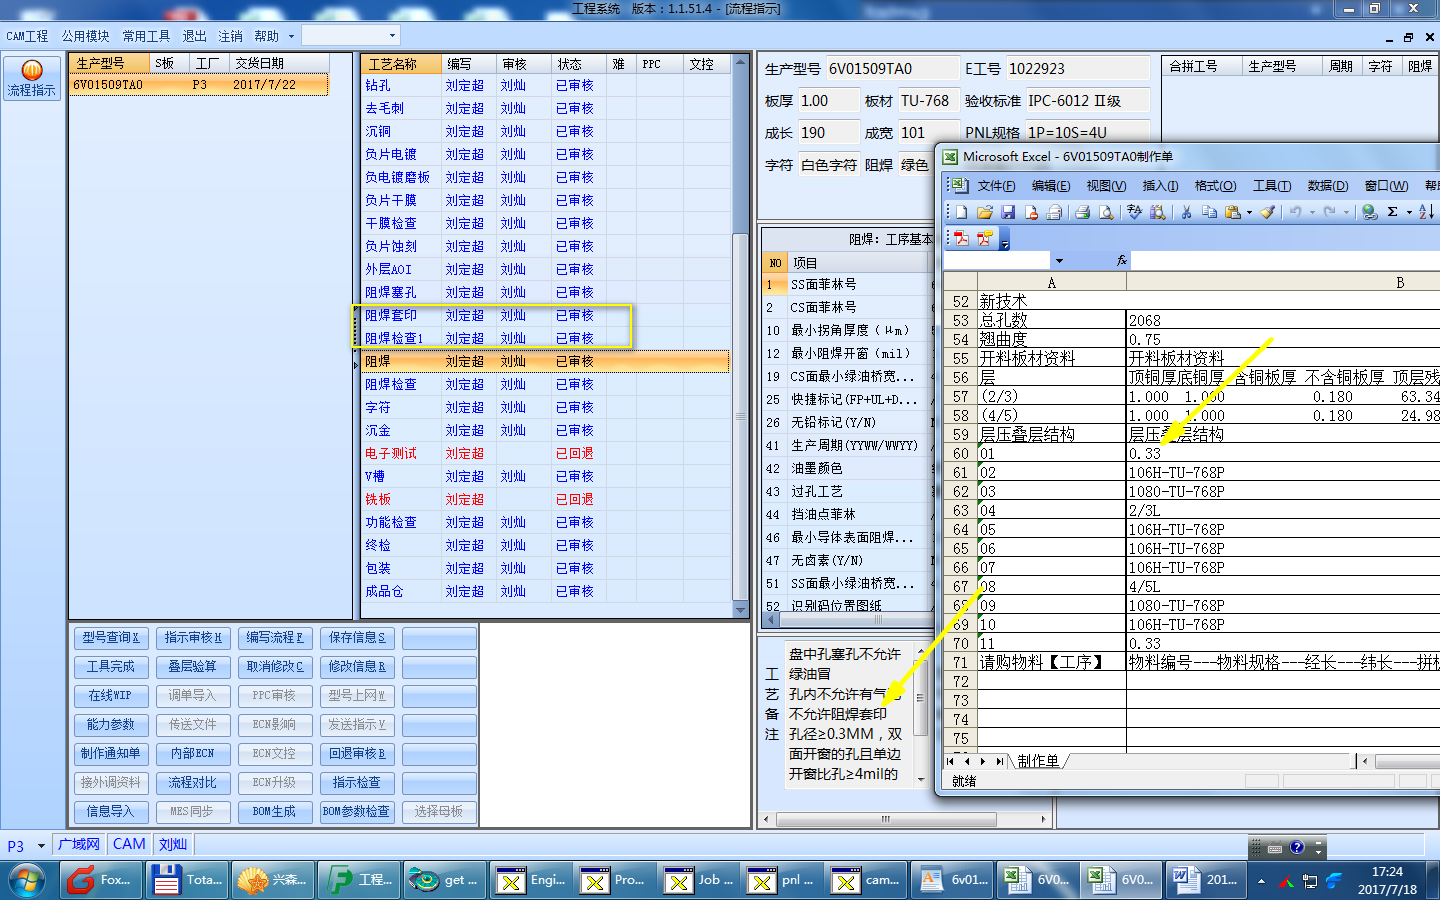Click the 流程指示 orange icon button
Screen dimensions: 1440x900
coord(32,78)
